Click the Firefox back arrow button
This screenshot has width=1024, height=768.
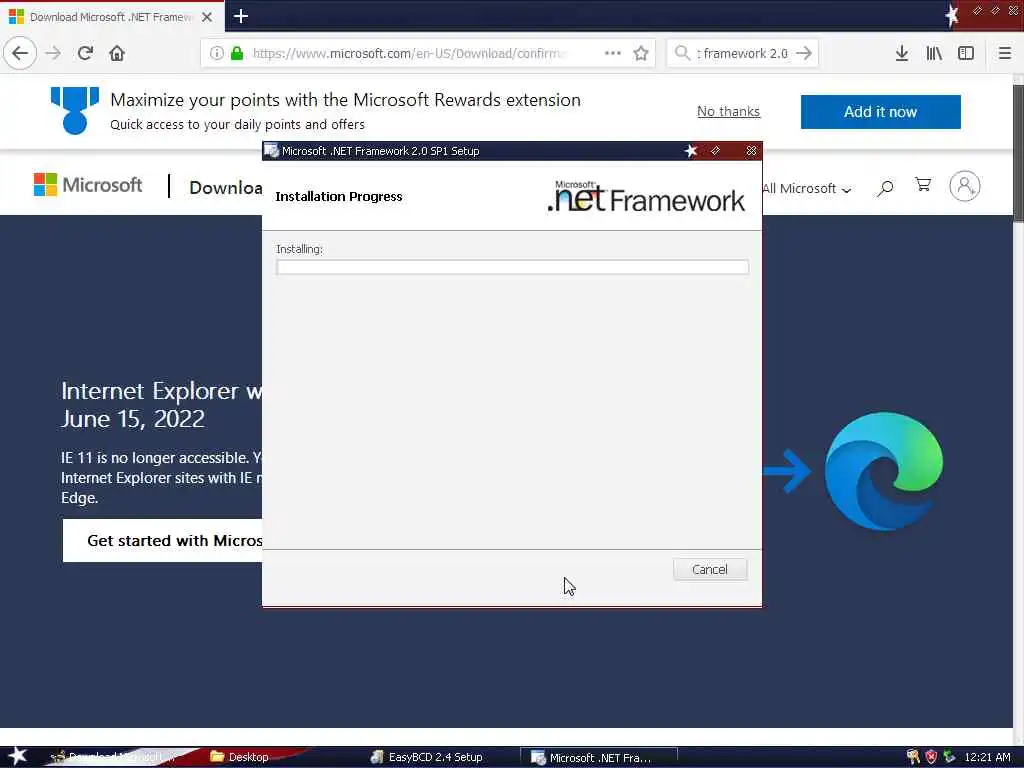point(20,53)
